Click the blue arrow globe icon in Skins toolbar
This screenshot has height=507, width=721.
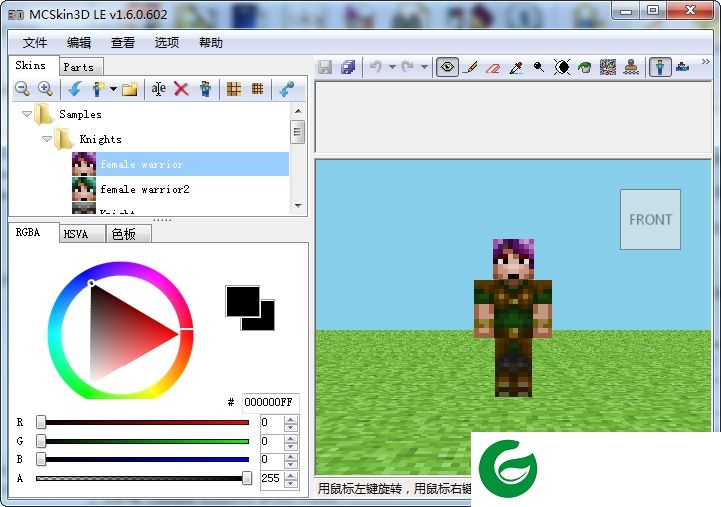coord(286,88)
